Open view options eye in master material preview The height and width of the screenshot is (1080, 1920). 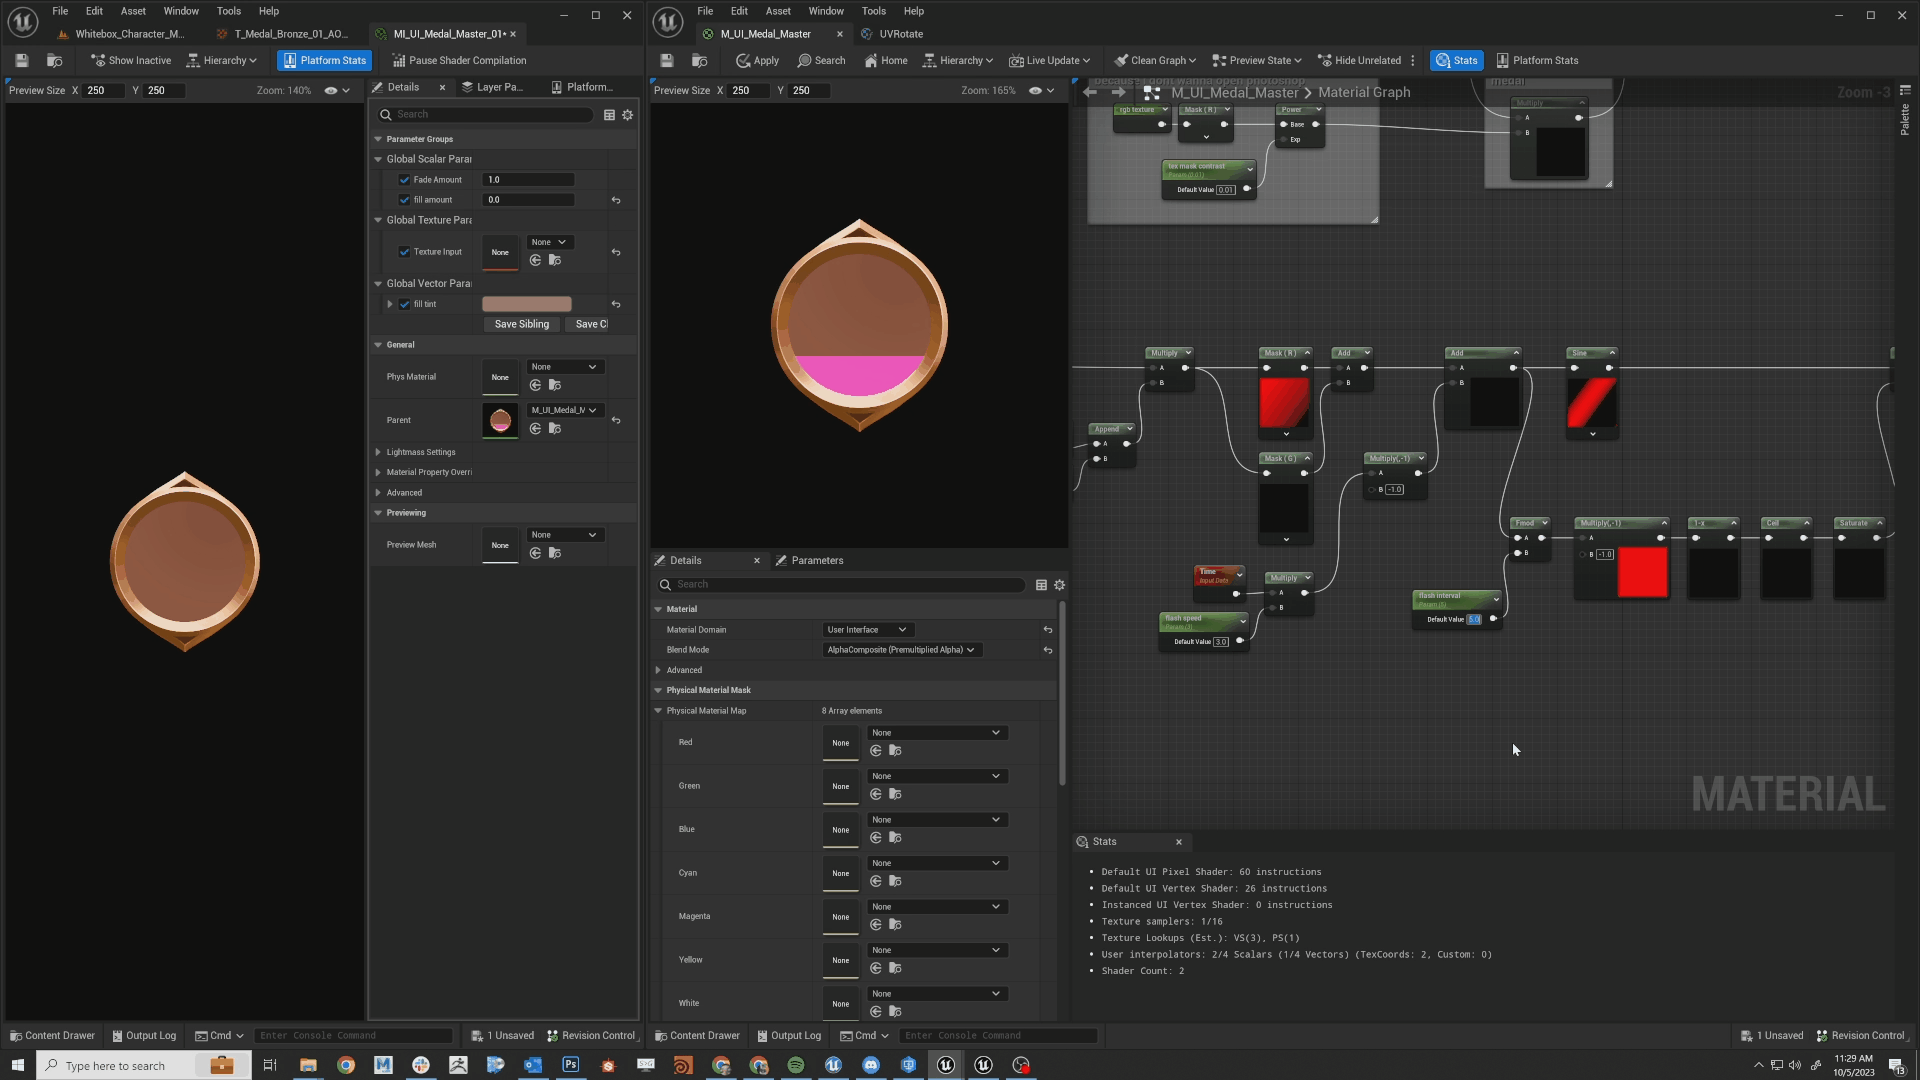coord(1041,91)
